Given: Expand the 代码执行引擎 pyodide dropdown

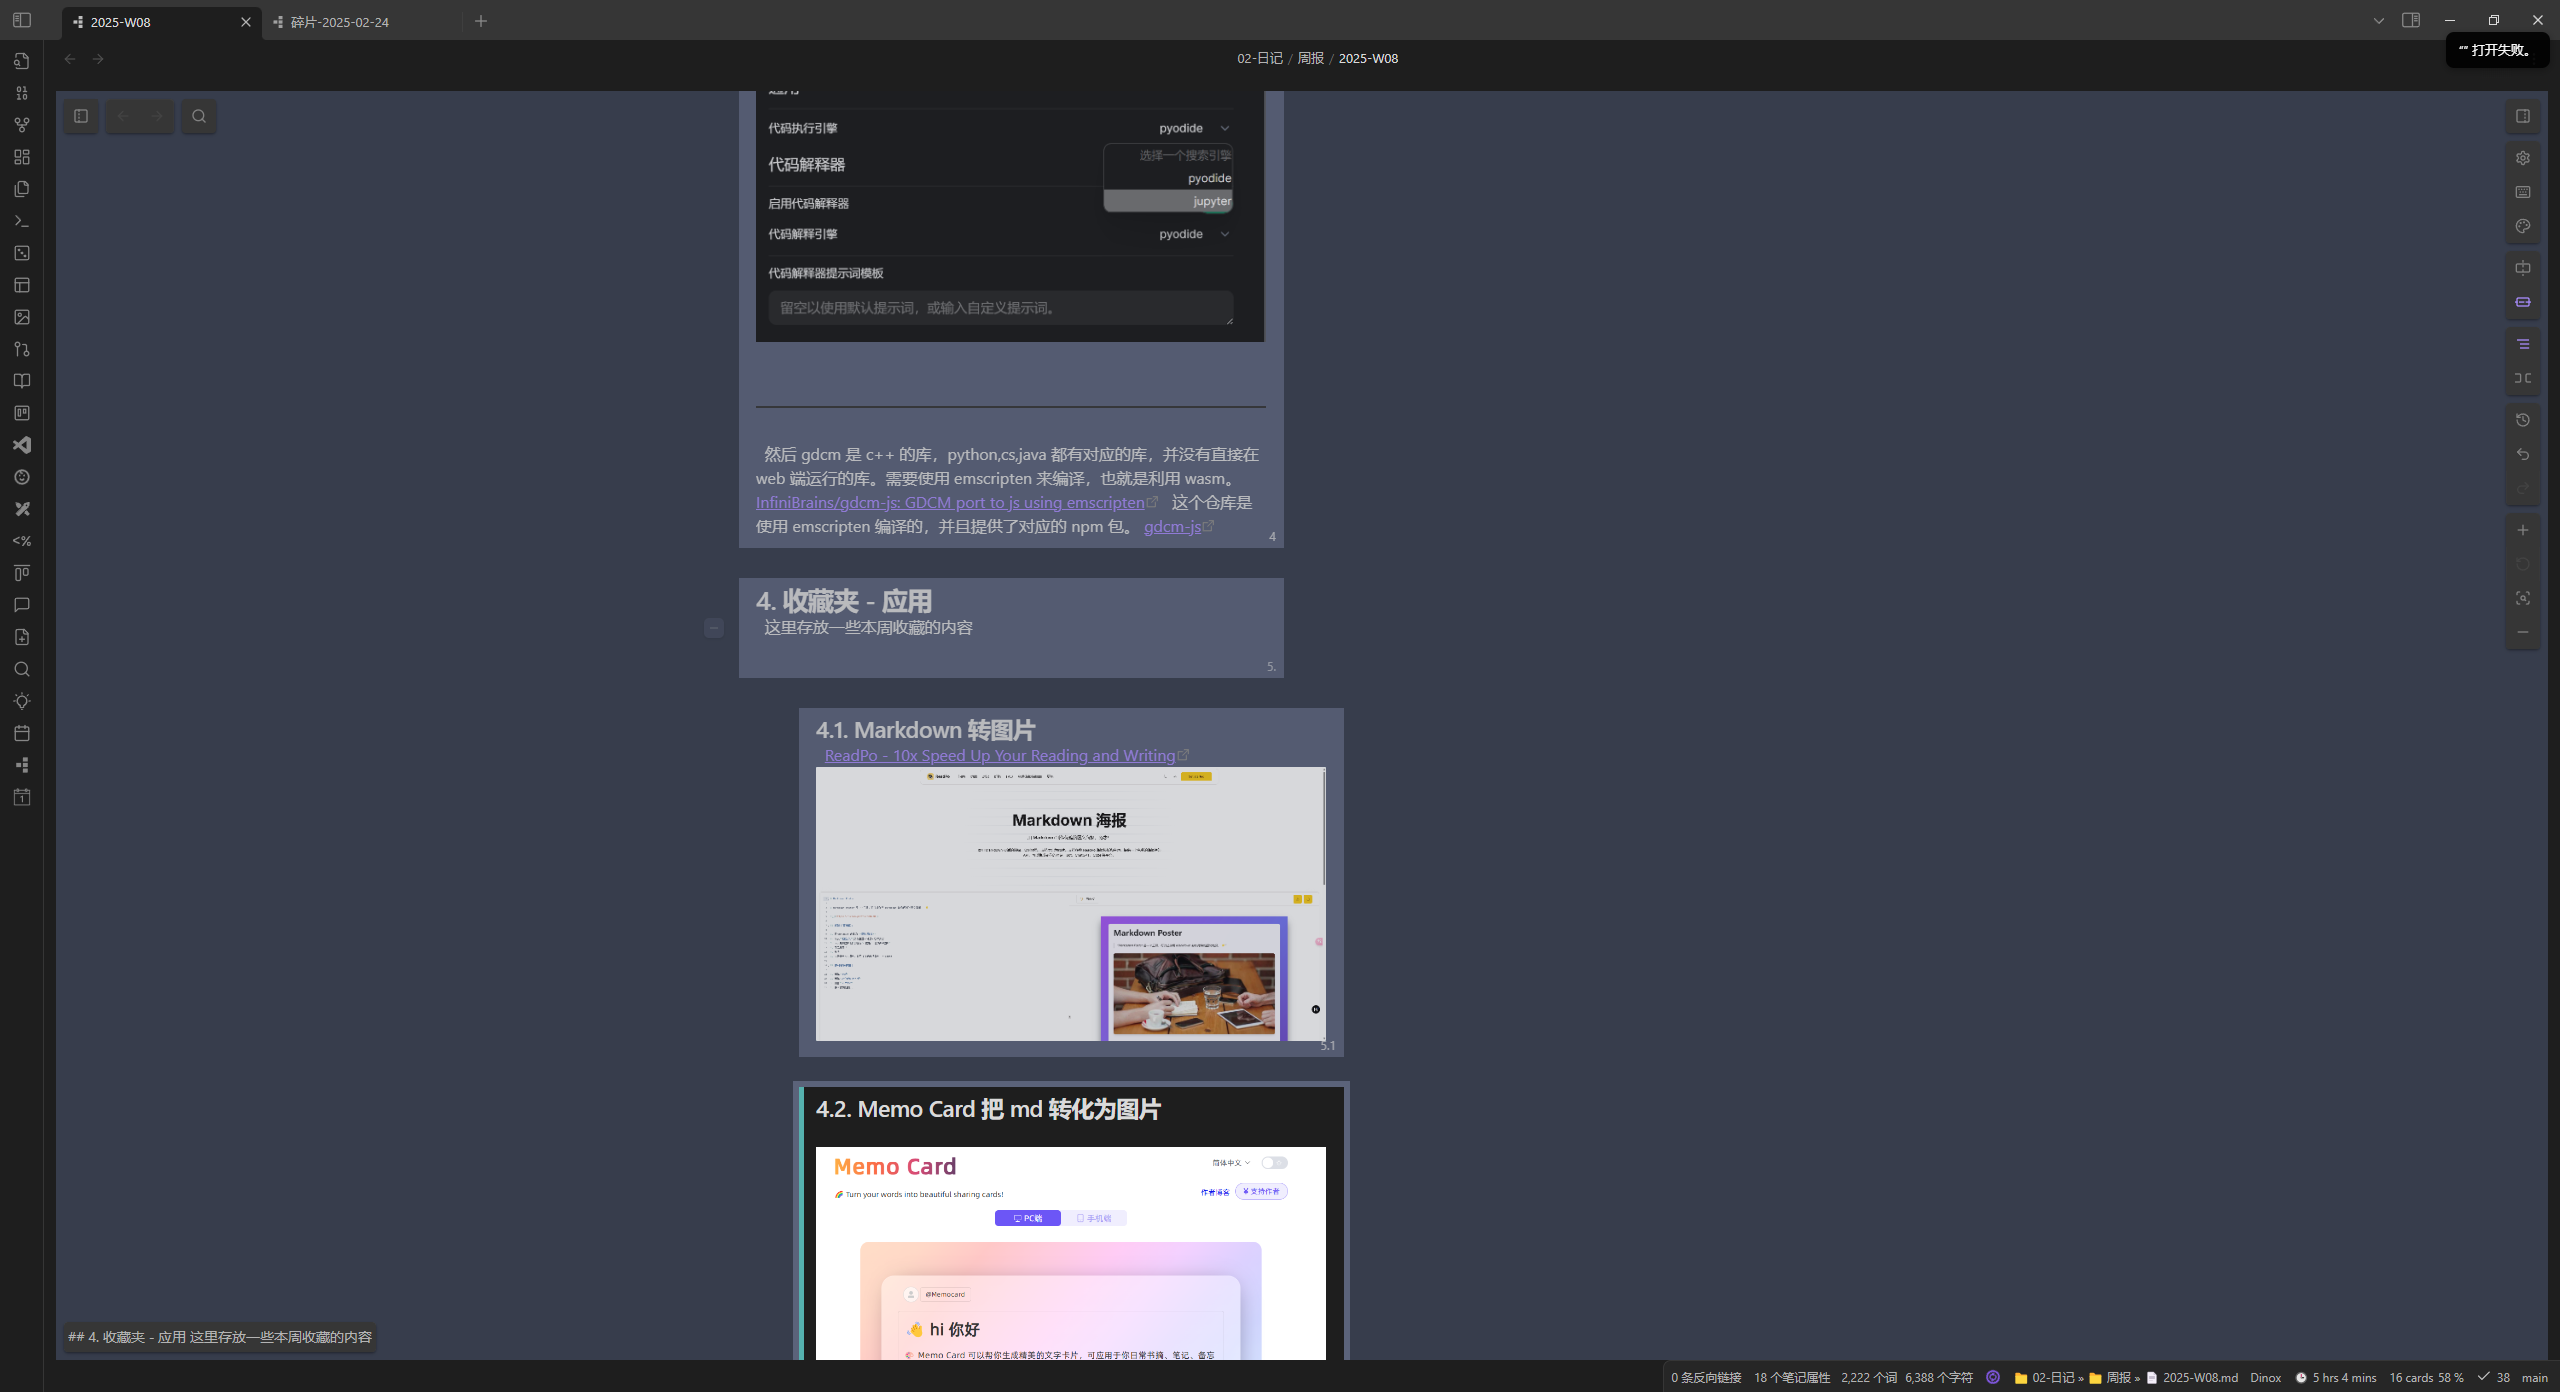Looking at the screenshot, I should (x=1194, y=128).
